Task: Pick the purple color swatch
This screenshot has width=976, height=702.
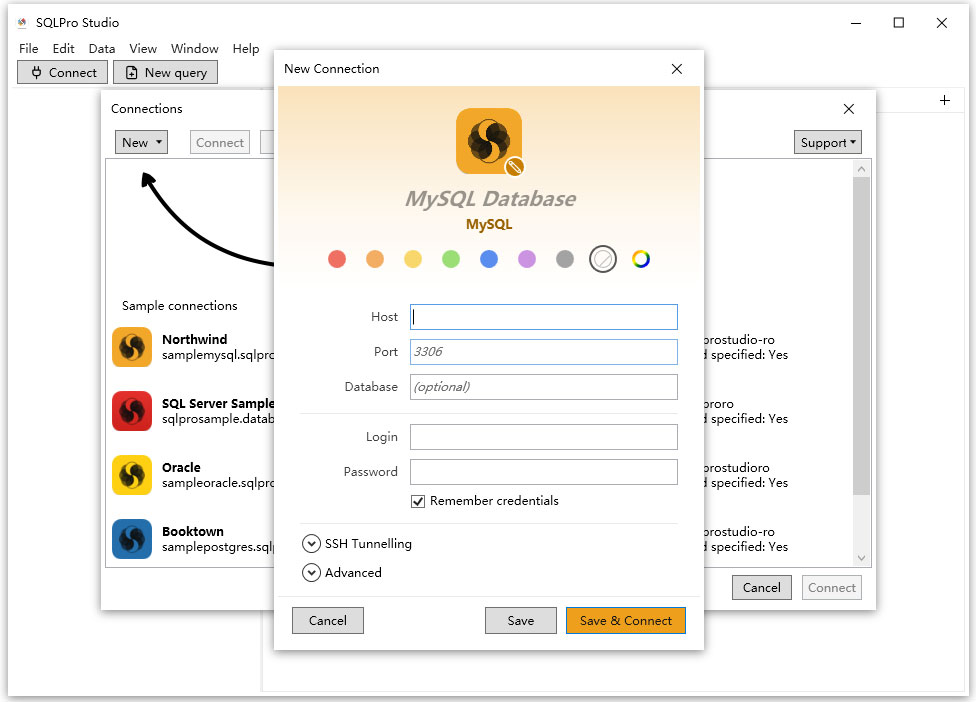Action: point(527,259)
